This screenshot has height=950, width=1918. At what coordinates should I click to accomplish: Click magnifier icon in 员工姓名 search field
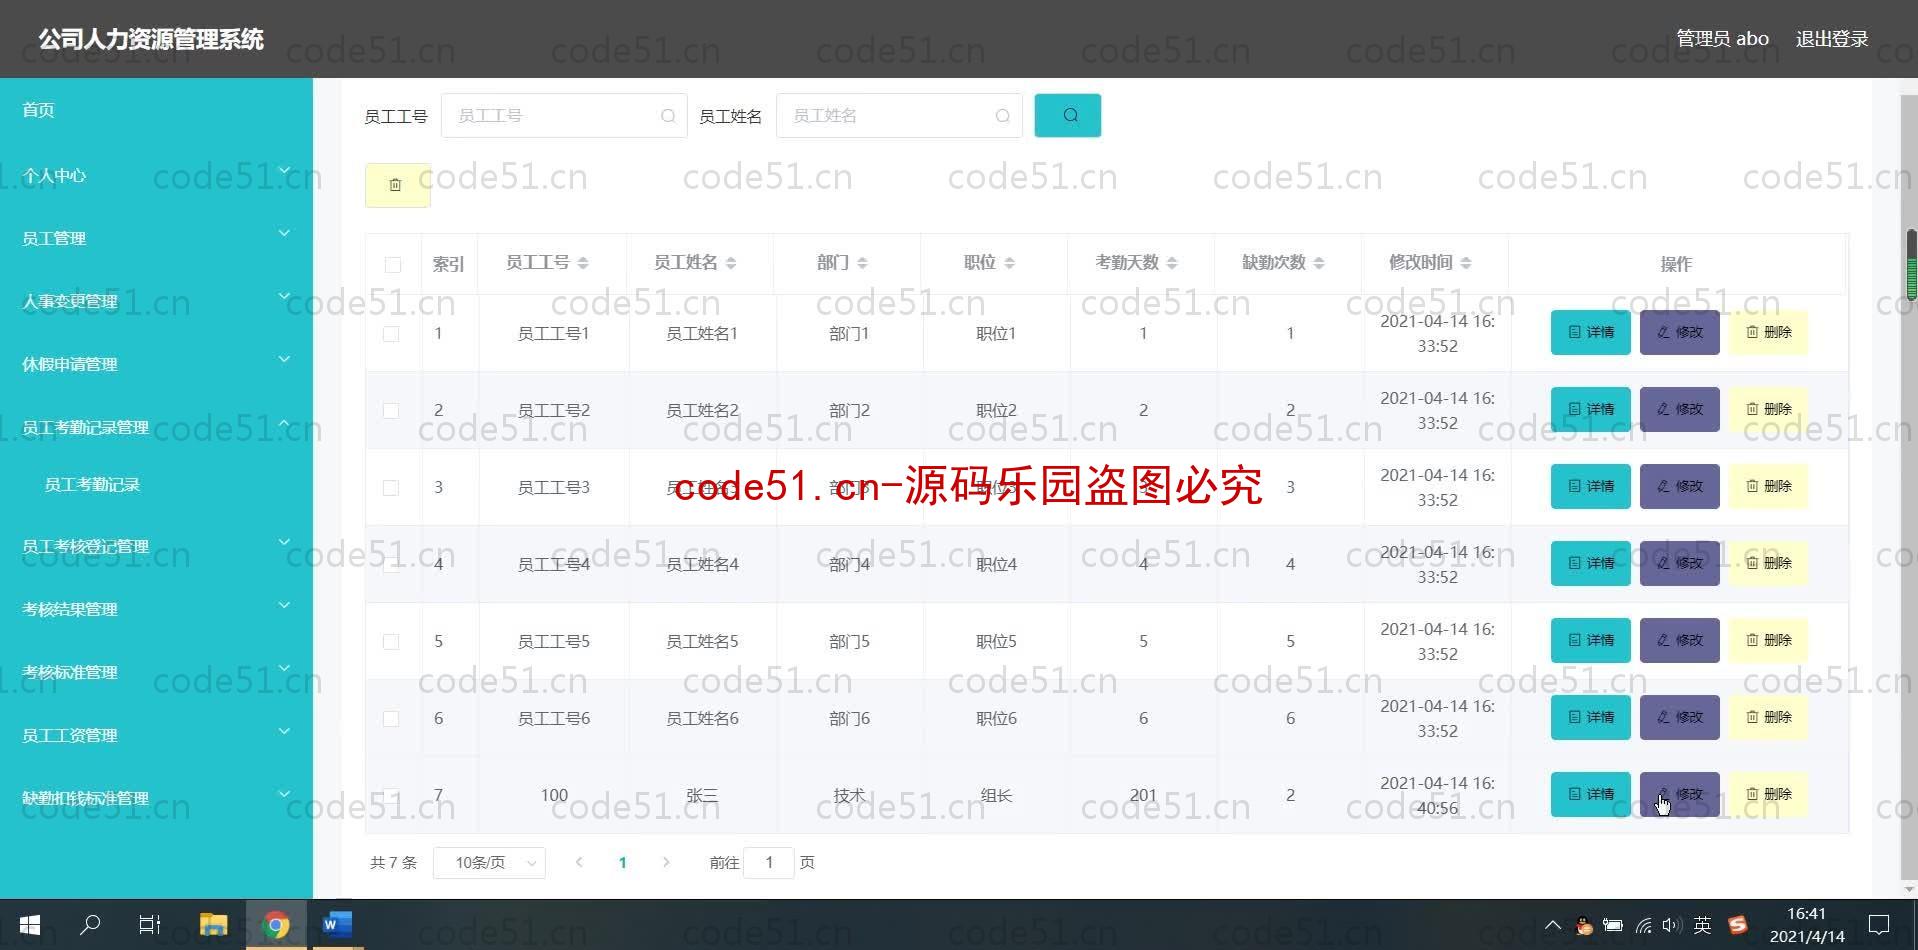tap(1003, 116)
